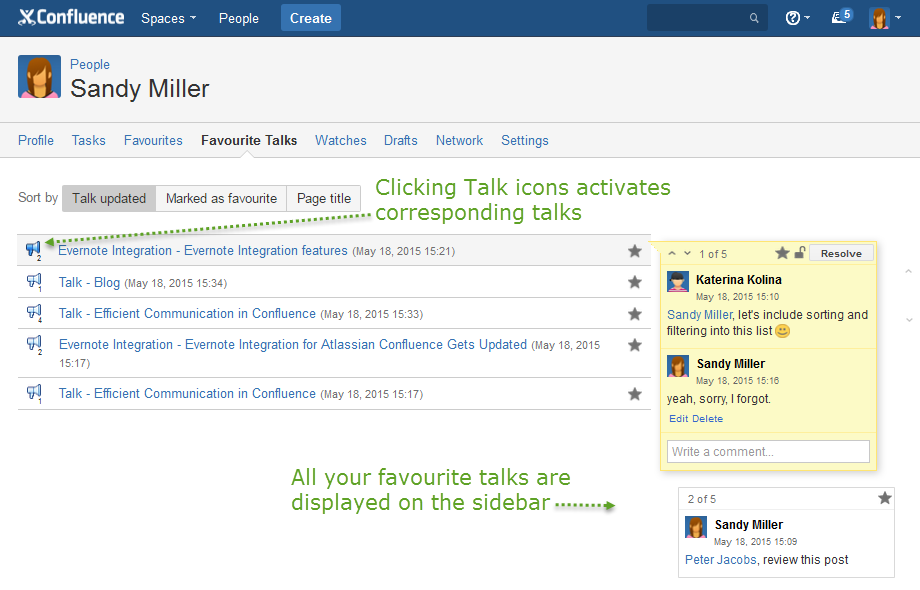Toggle star on the 2 of 5 talk card
Image resolution: width=920 pixels, height=590 pixels.
pos(884,498)
